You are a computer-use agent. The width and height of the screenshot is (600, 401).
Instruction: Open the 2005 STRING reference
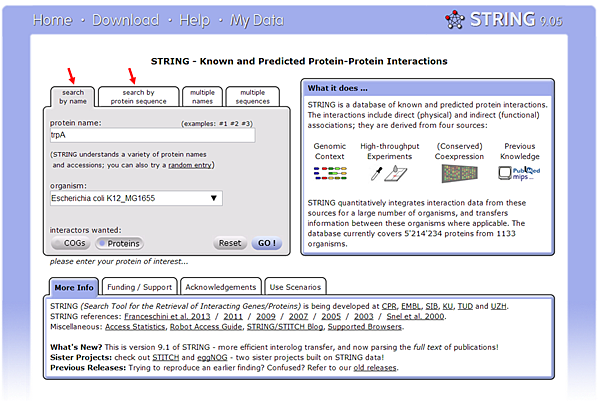point(331,317)
